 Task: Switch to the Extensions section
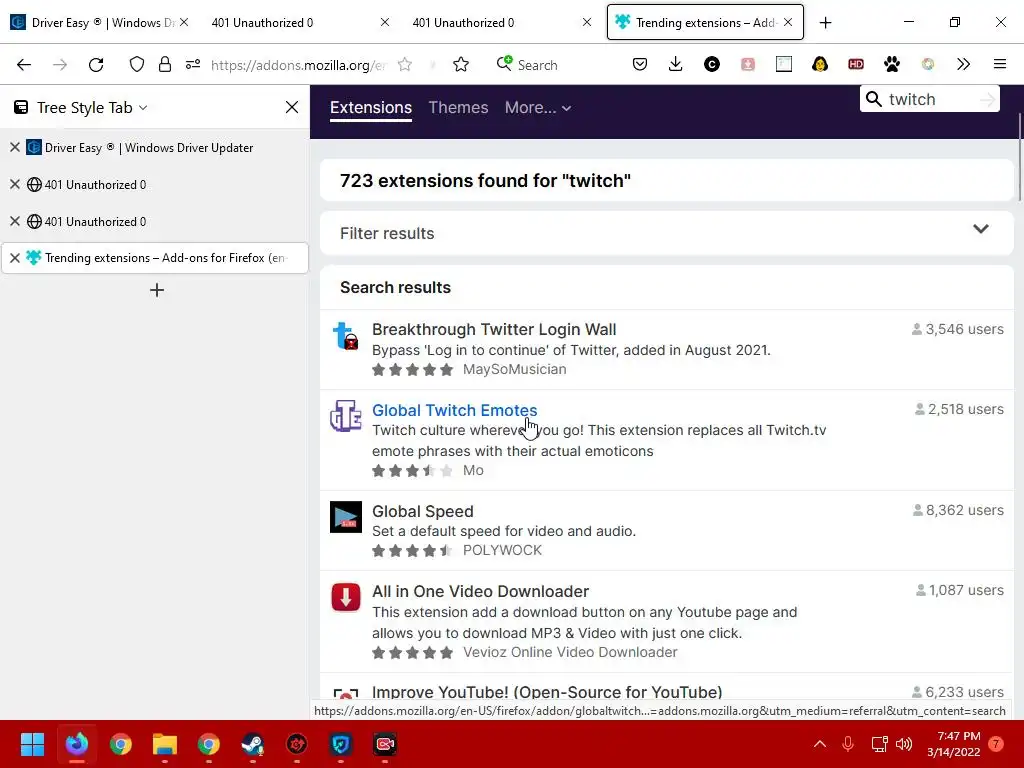coord(371,108)
